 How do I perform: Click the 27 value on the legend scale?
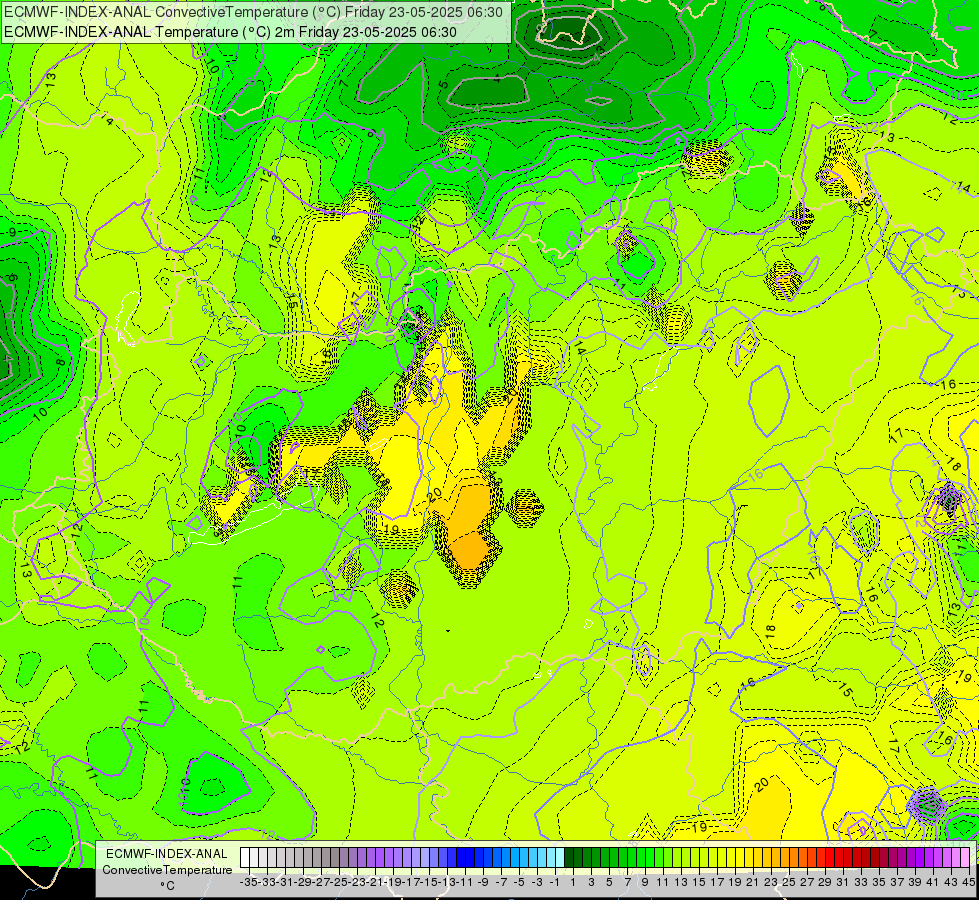807,882
